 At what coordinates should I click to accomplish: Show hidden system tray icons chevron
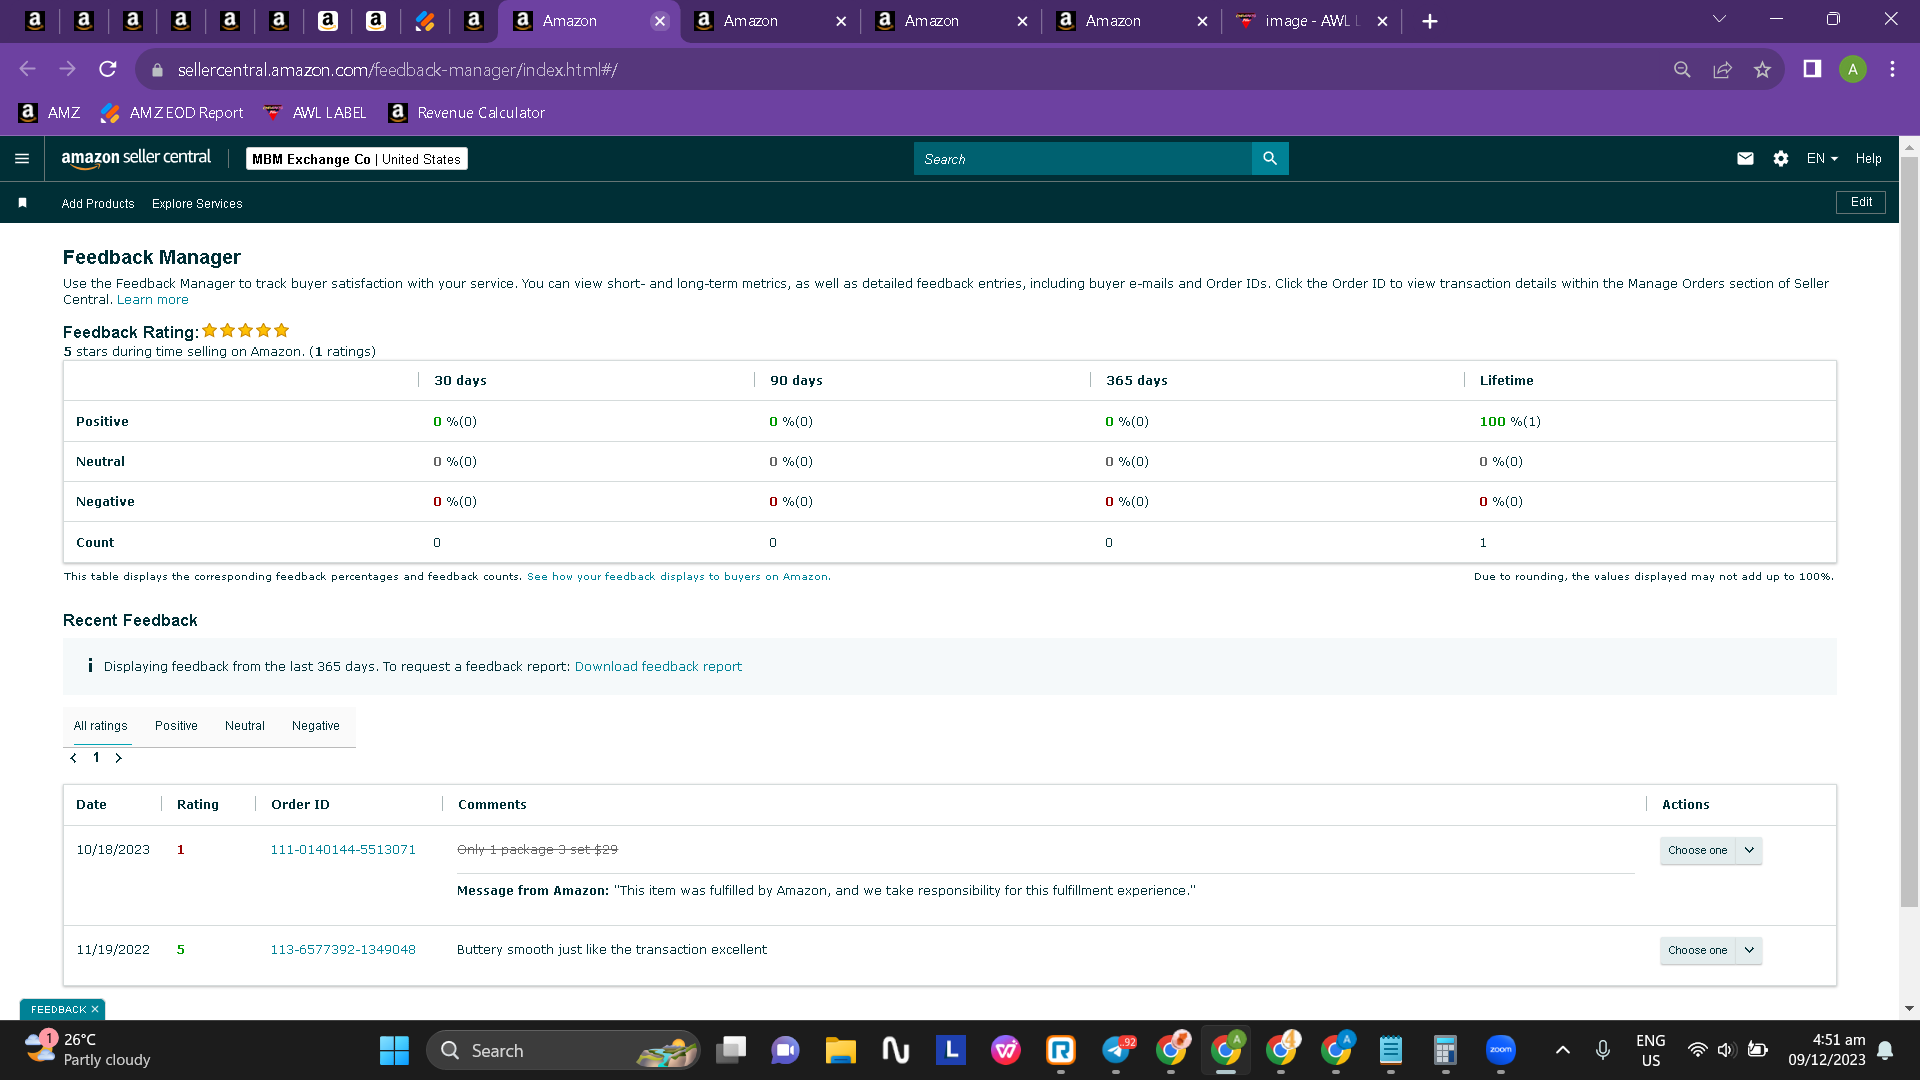click(x=1563, y=1050)
